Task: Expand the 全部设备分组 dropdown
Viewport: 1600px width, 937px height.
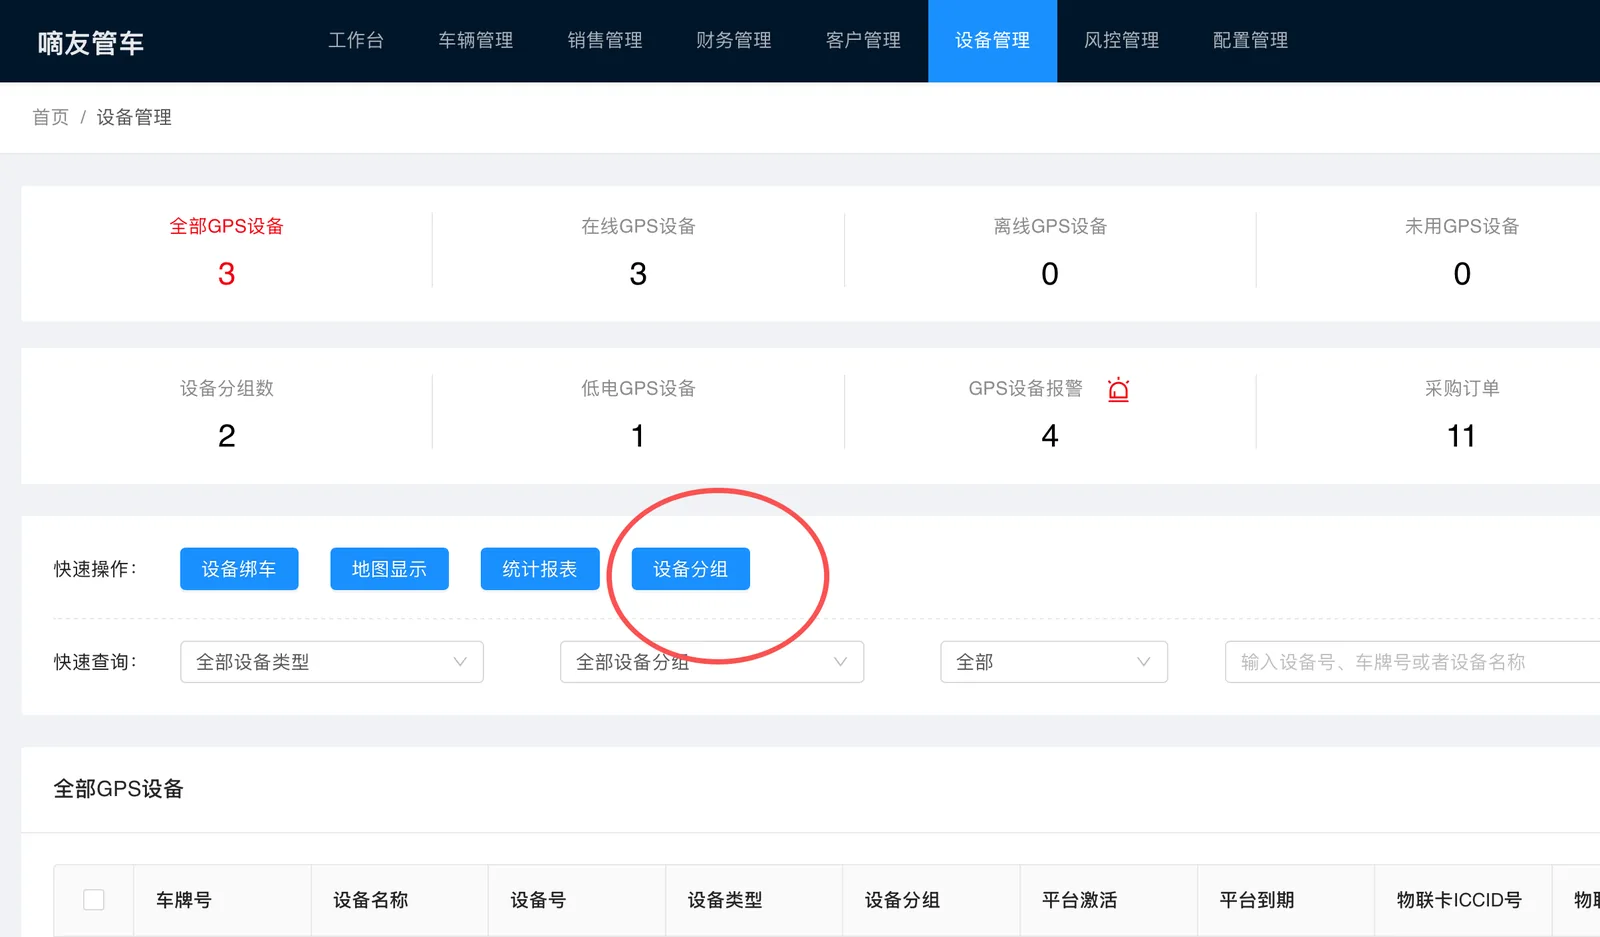Action: (x=712, y=662)
